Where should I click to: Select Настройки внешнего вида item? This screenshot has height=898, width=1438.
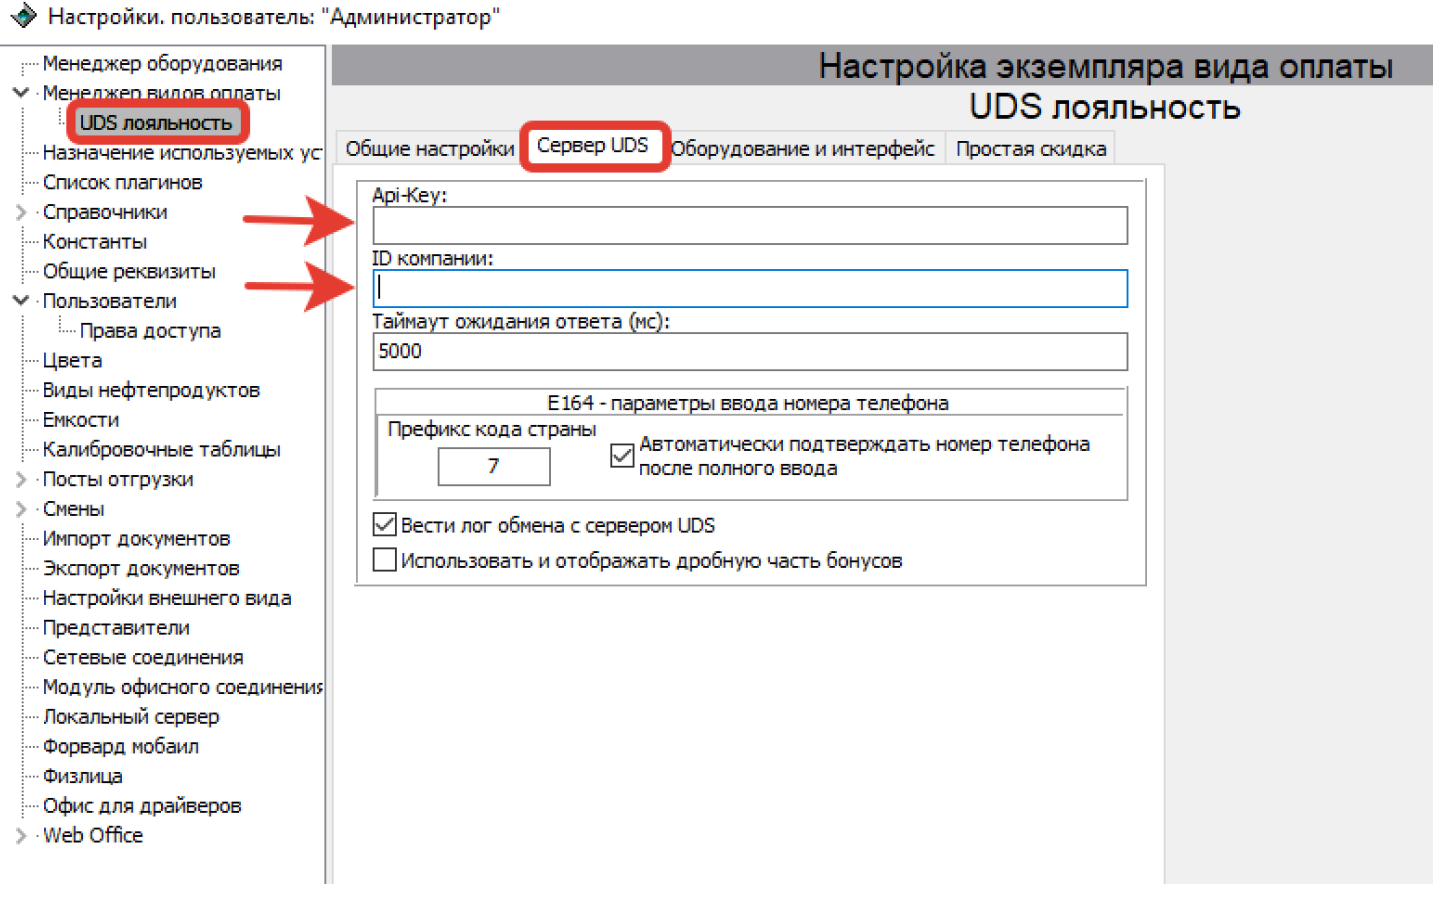click(167, 598)
